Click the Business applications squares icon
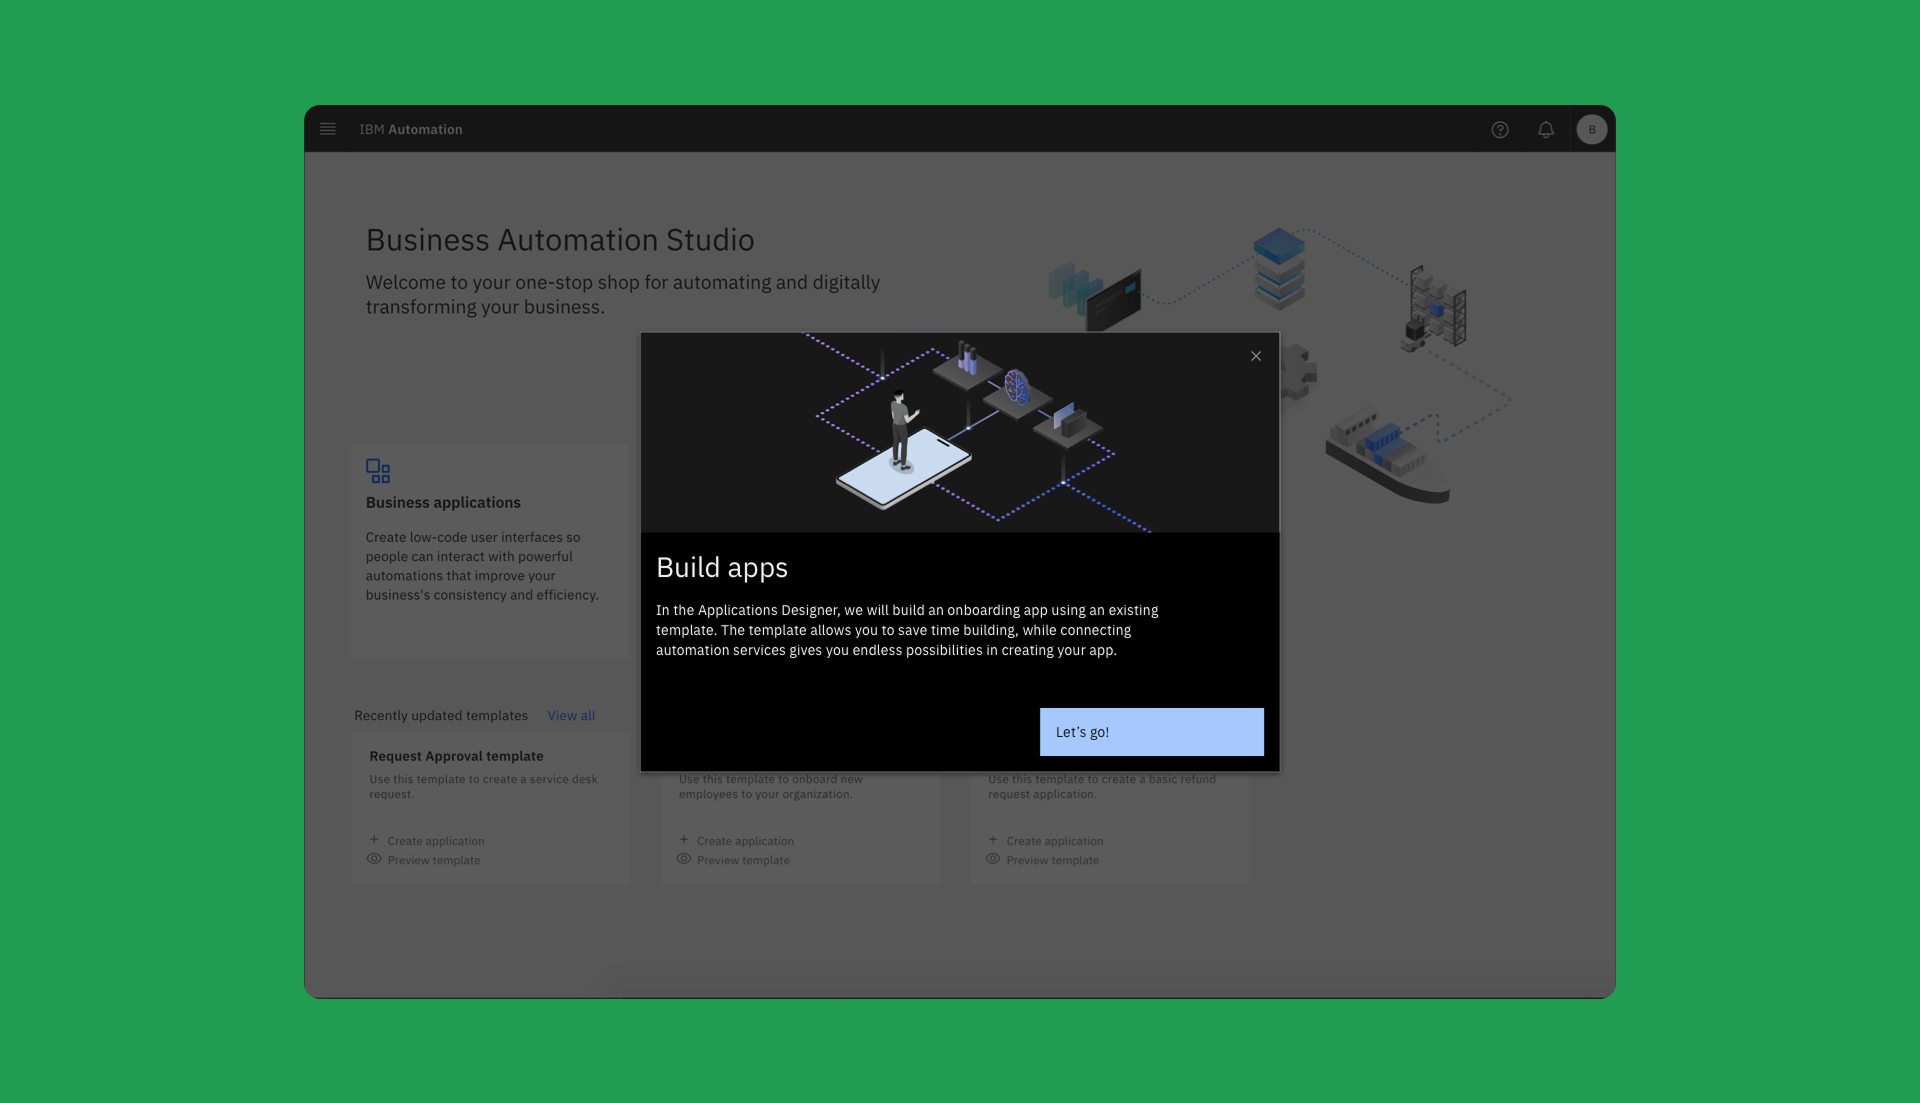This screenshot has width=1920, height=1103. tap(378, 471)
